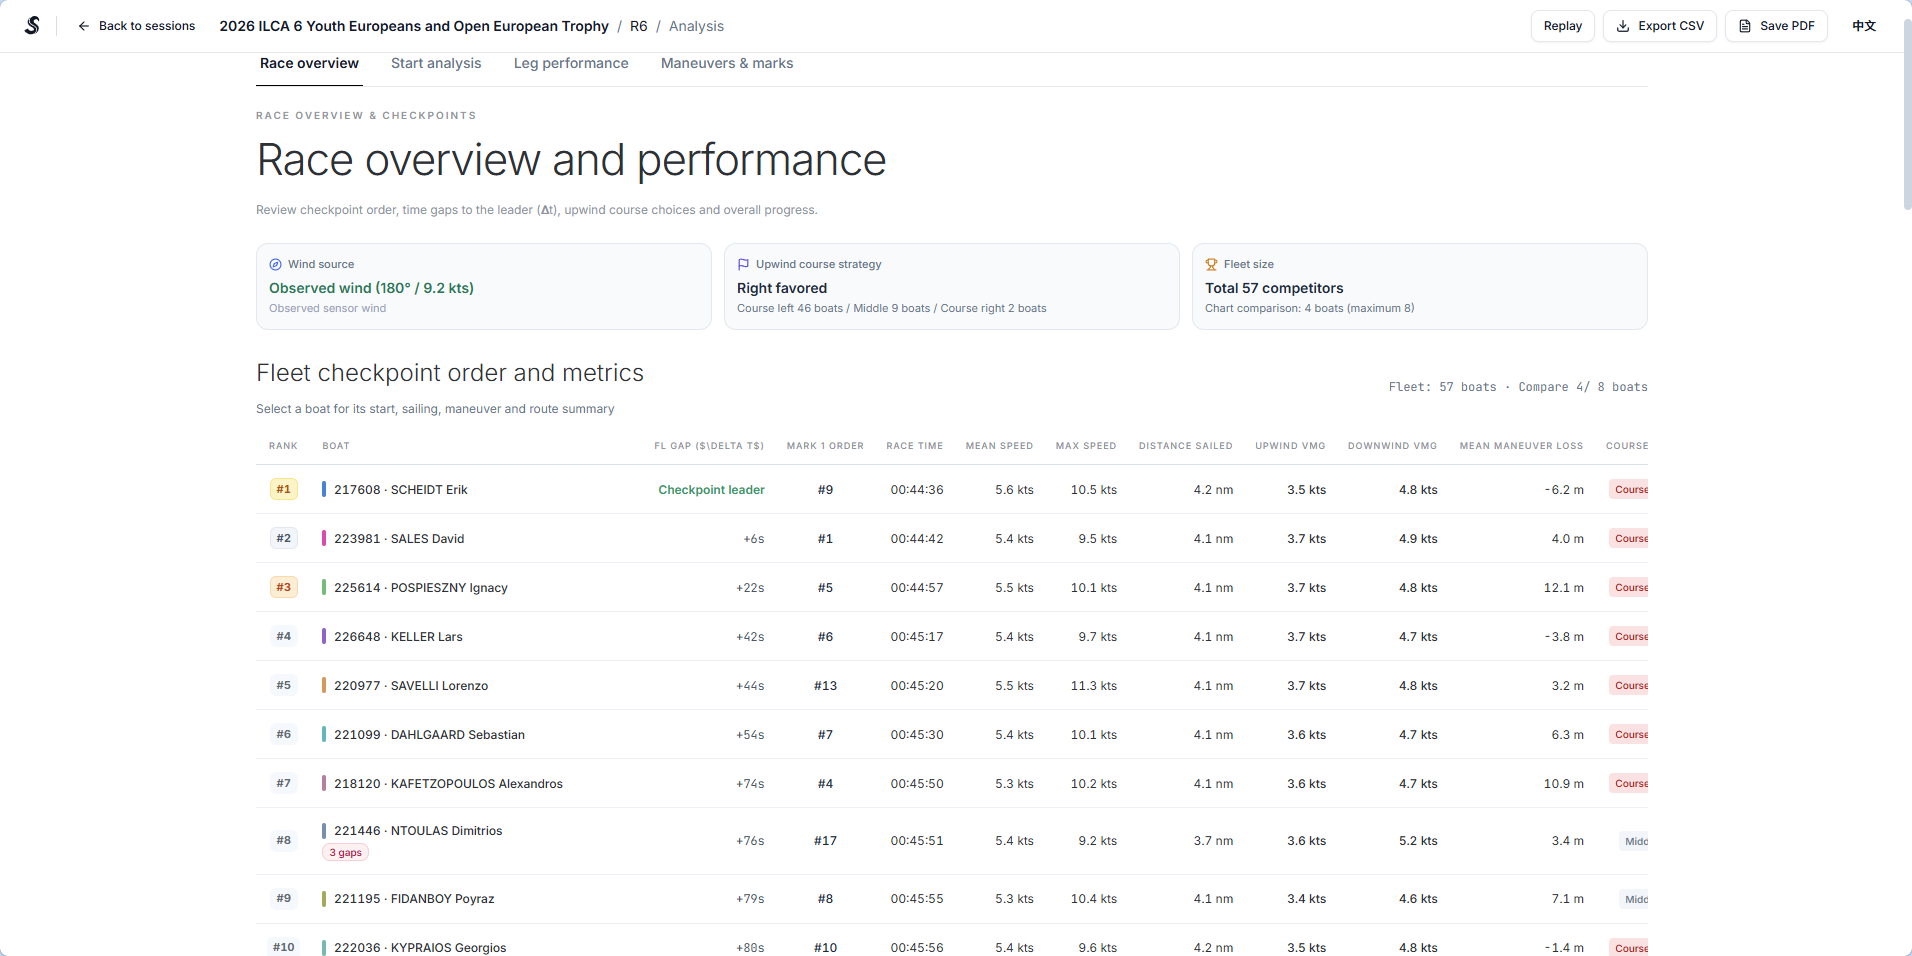1912x956 pixels.
Task: Click the page vertical scrollbar
Action: point(1907,115)
